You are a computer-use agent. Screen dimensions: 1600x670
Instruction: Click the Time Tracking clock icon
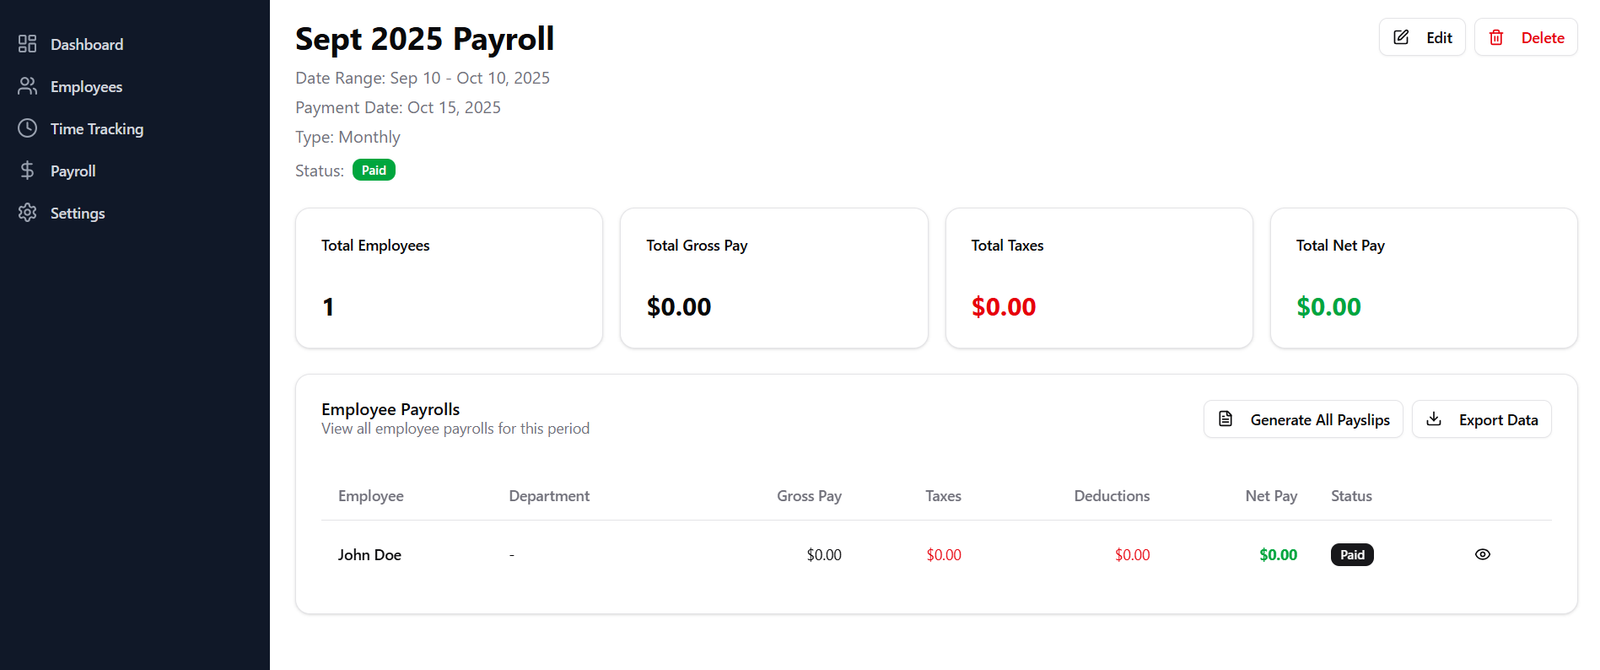(27, 128)
